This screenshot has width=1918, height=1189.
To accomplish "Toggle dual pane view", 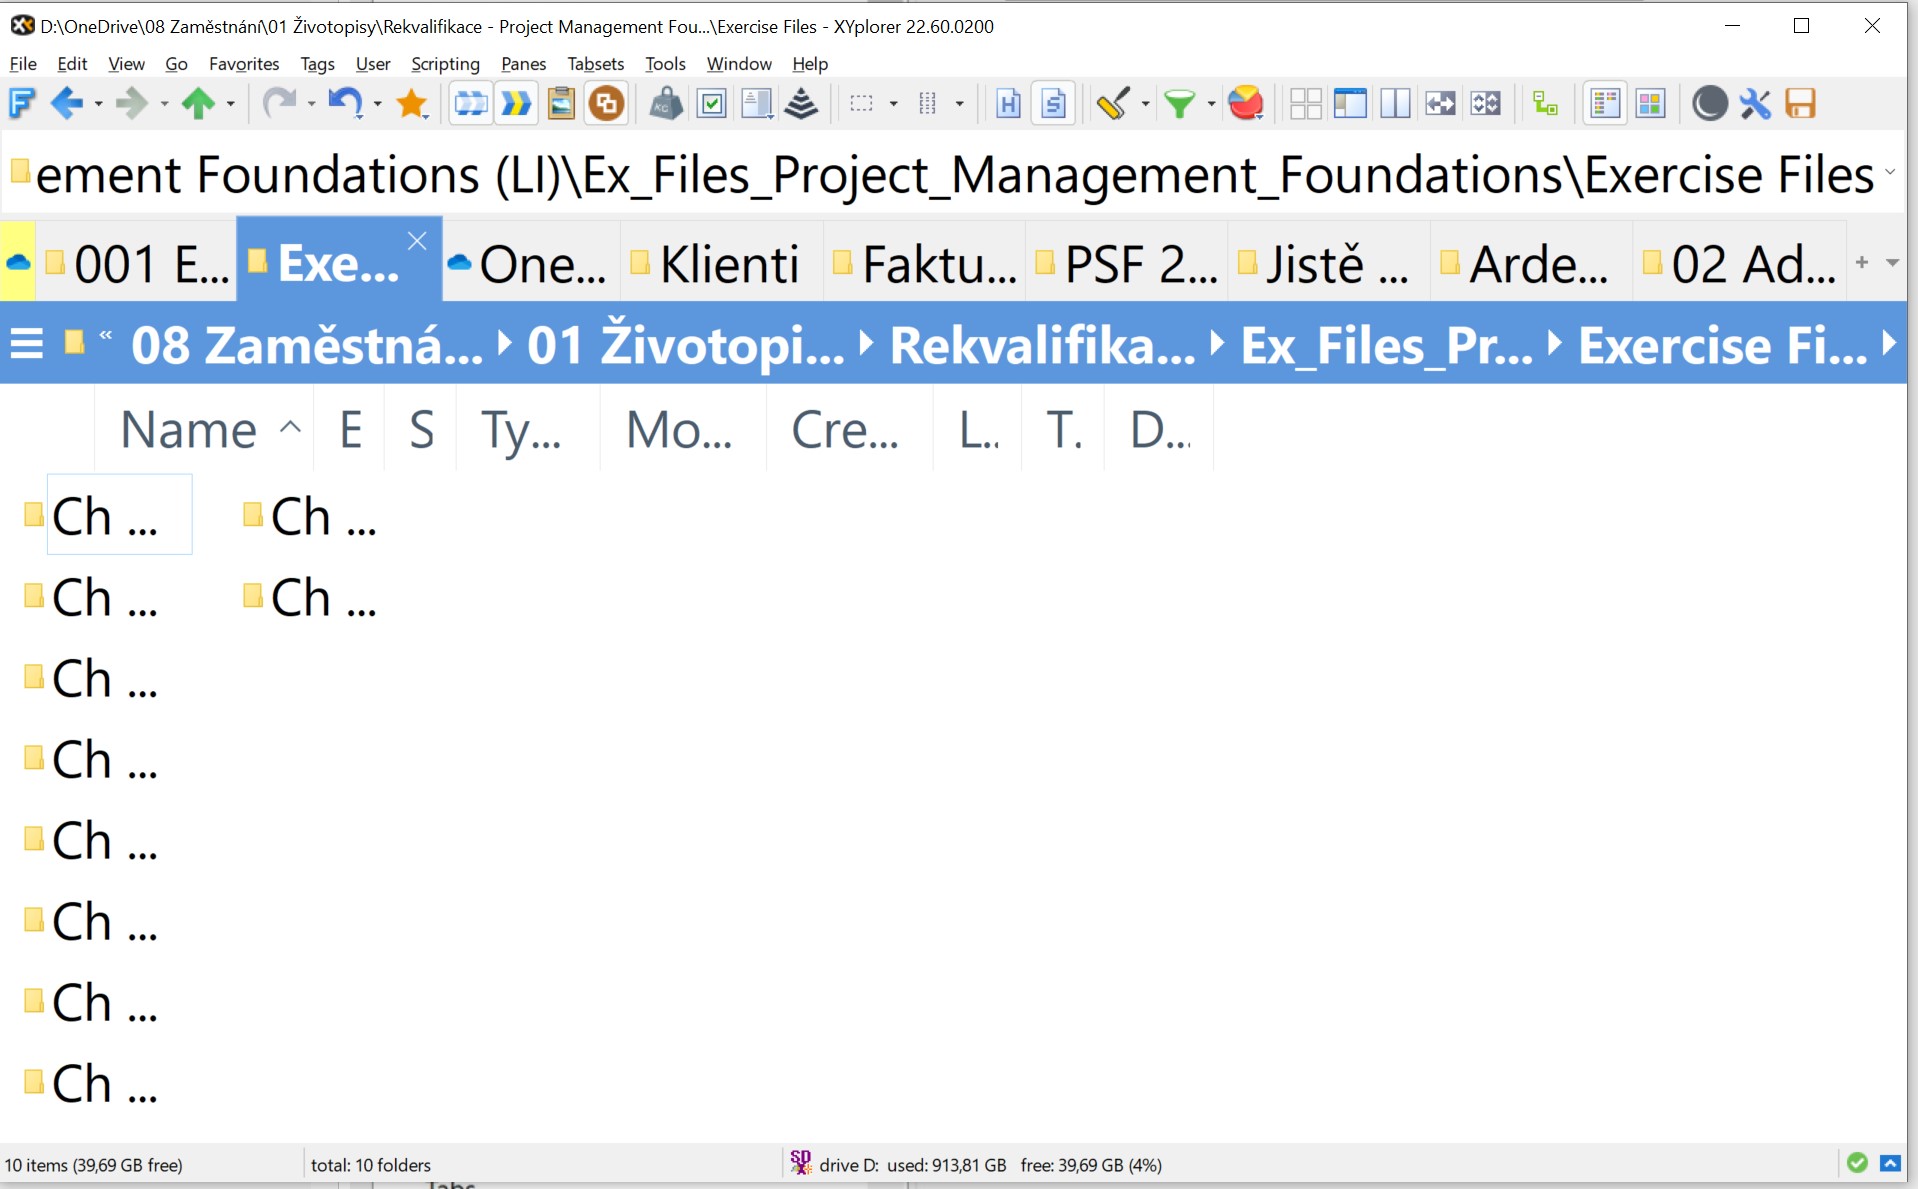I will pyautogui.click(x=1395, y=103).
